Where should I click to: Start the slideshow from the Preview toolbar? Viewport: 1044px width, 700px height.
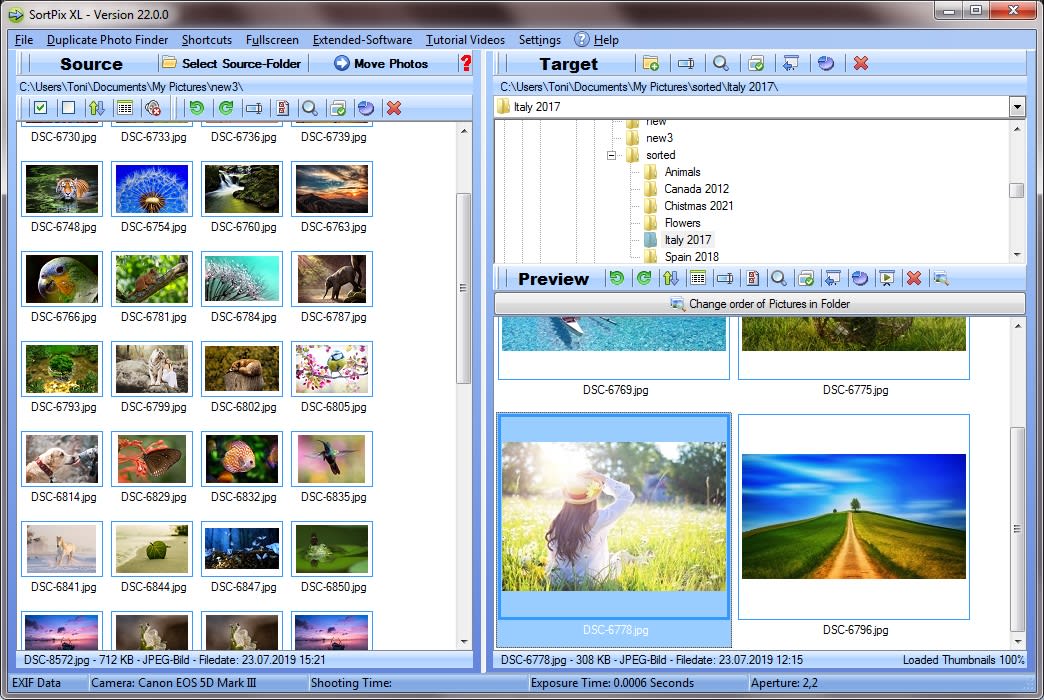click(x=886, y=279)
